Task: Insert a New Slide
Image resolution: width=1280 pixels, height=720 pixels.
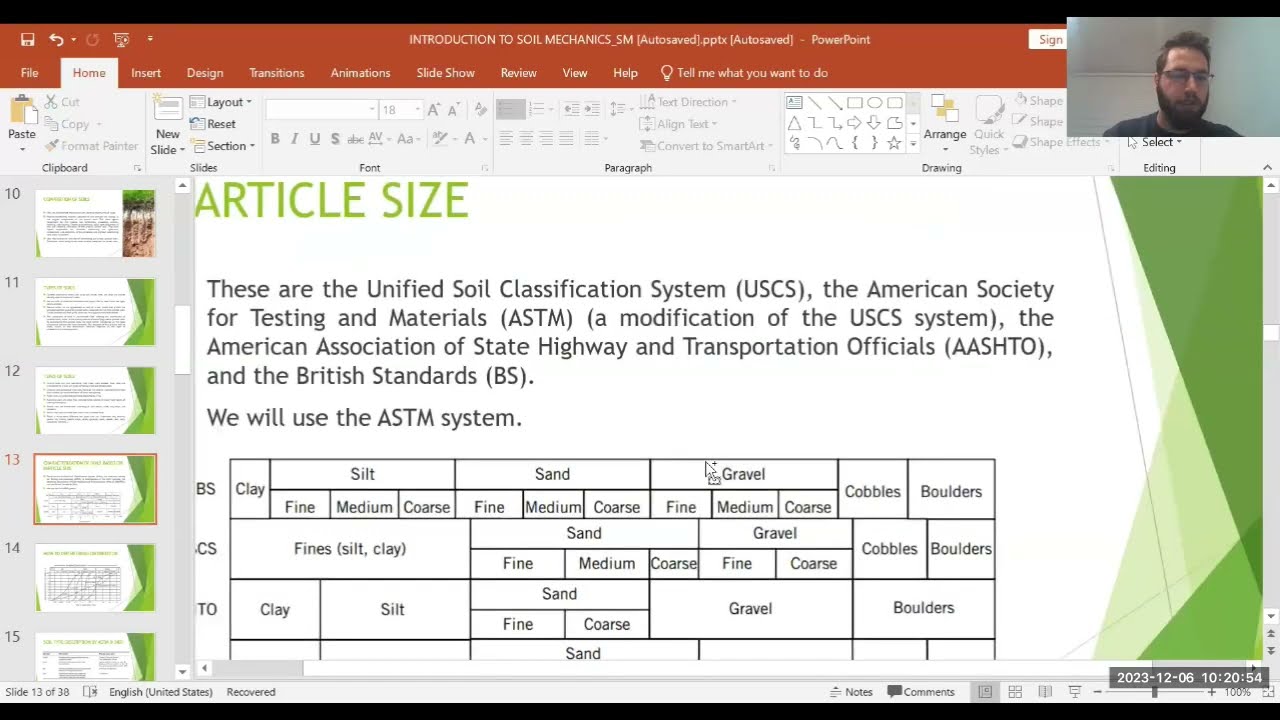Action: (x=167, y=125)
